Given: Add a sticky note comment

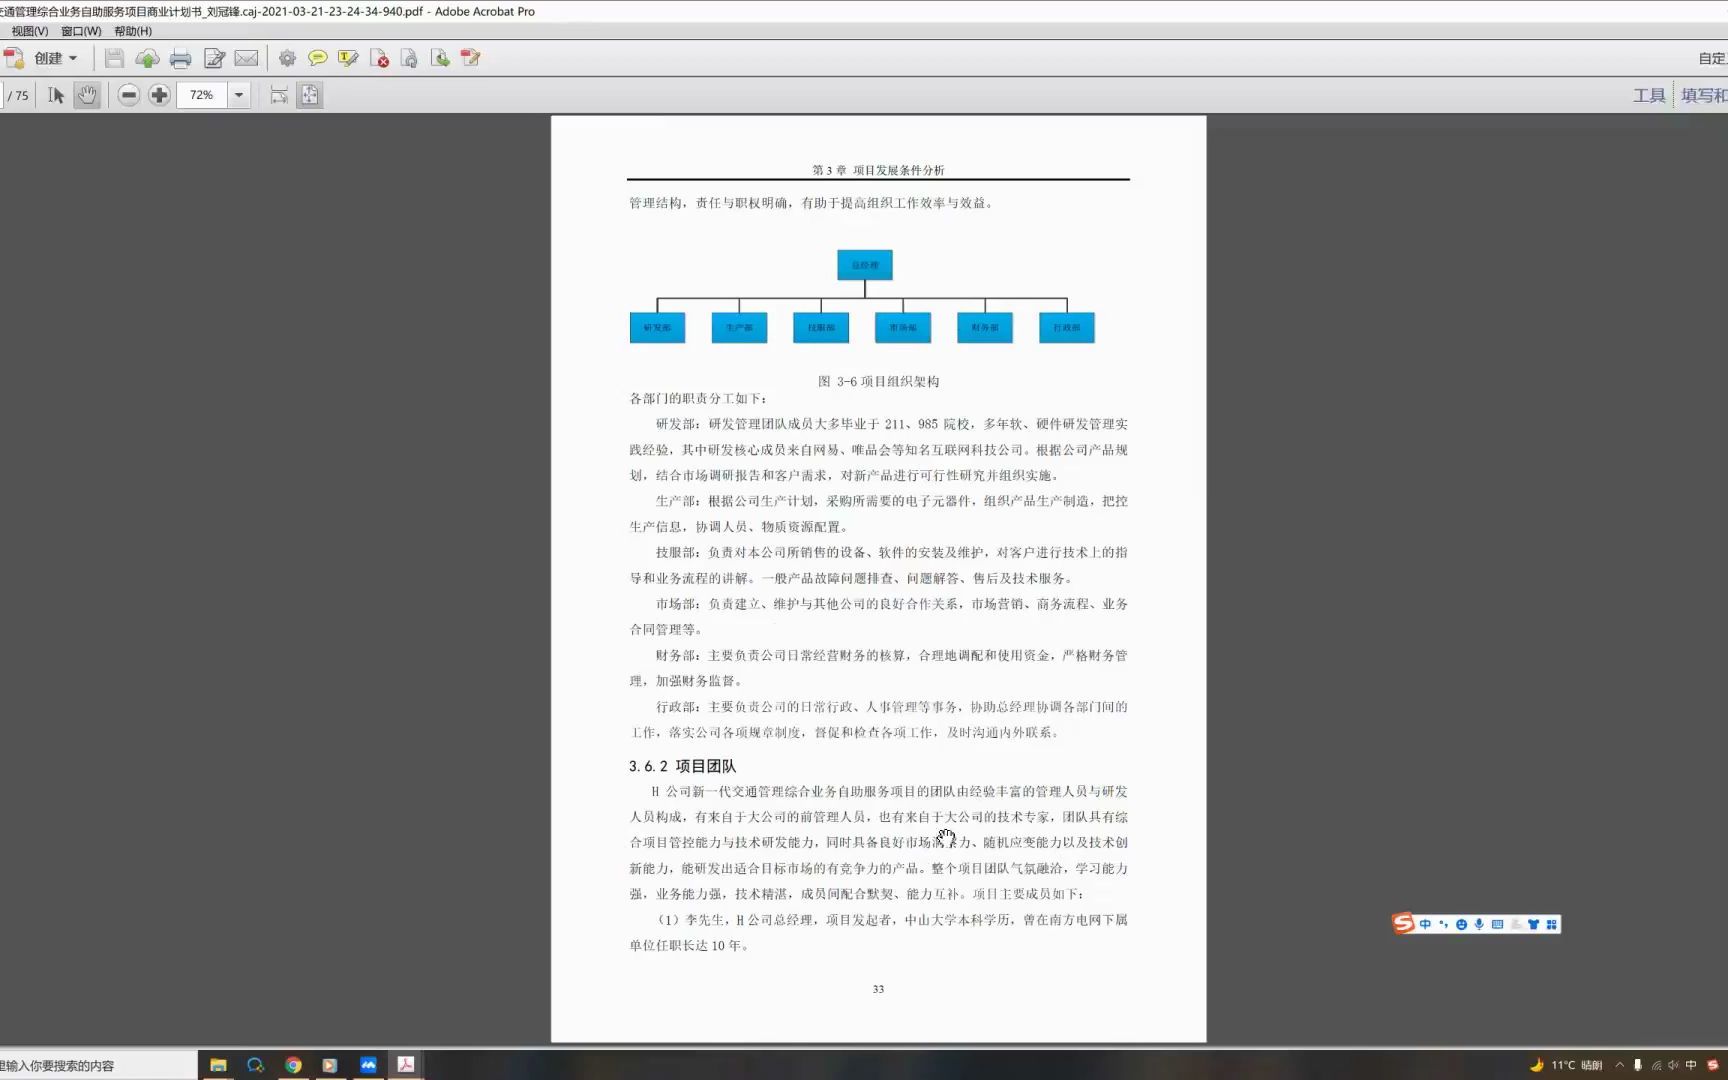Looking at the screenshot, I should pos(317,58).
